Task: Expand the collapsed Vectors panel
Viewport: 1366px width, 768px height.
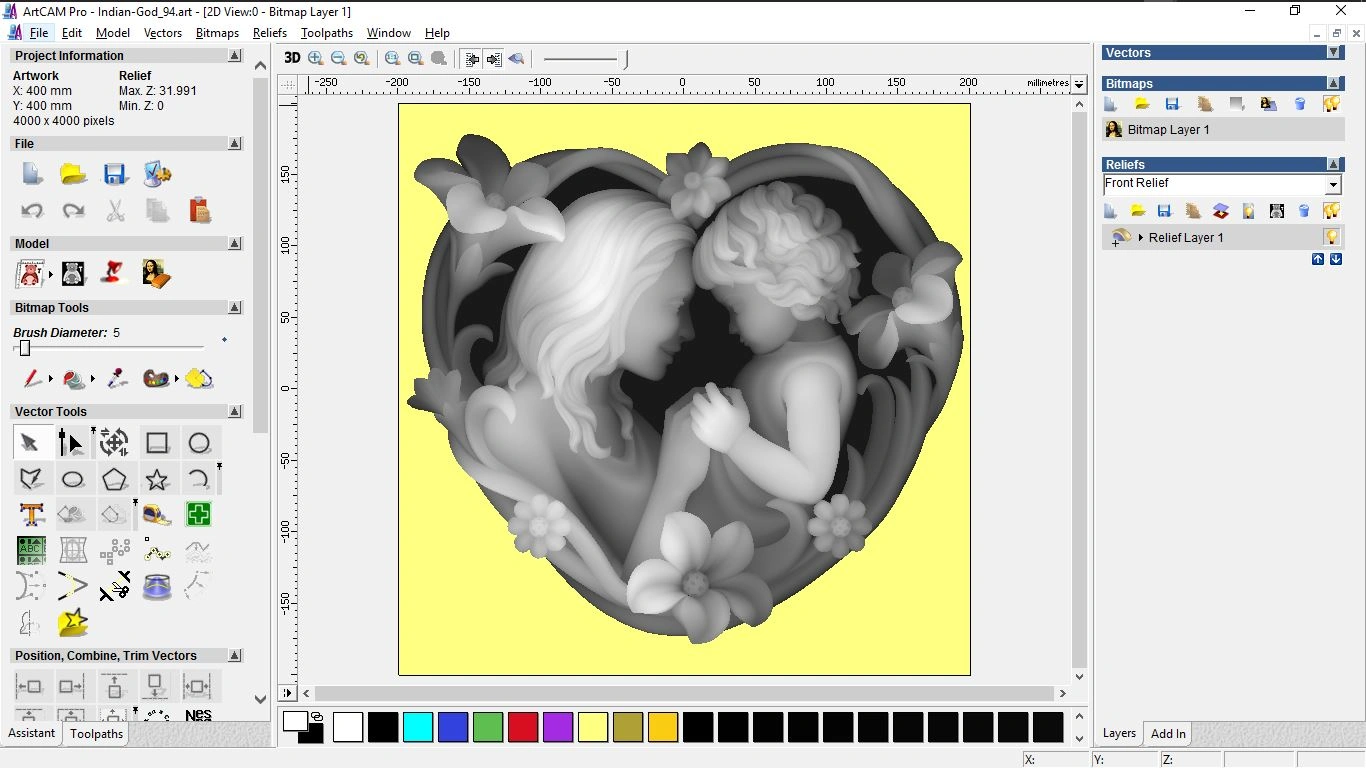Action: (x=1333, y=52)
